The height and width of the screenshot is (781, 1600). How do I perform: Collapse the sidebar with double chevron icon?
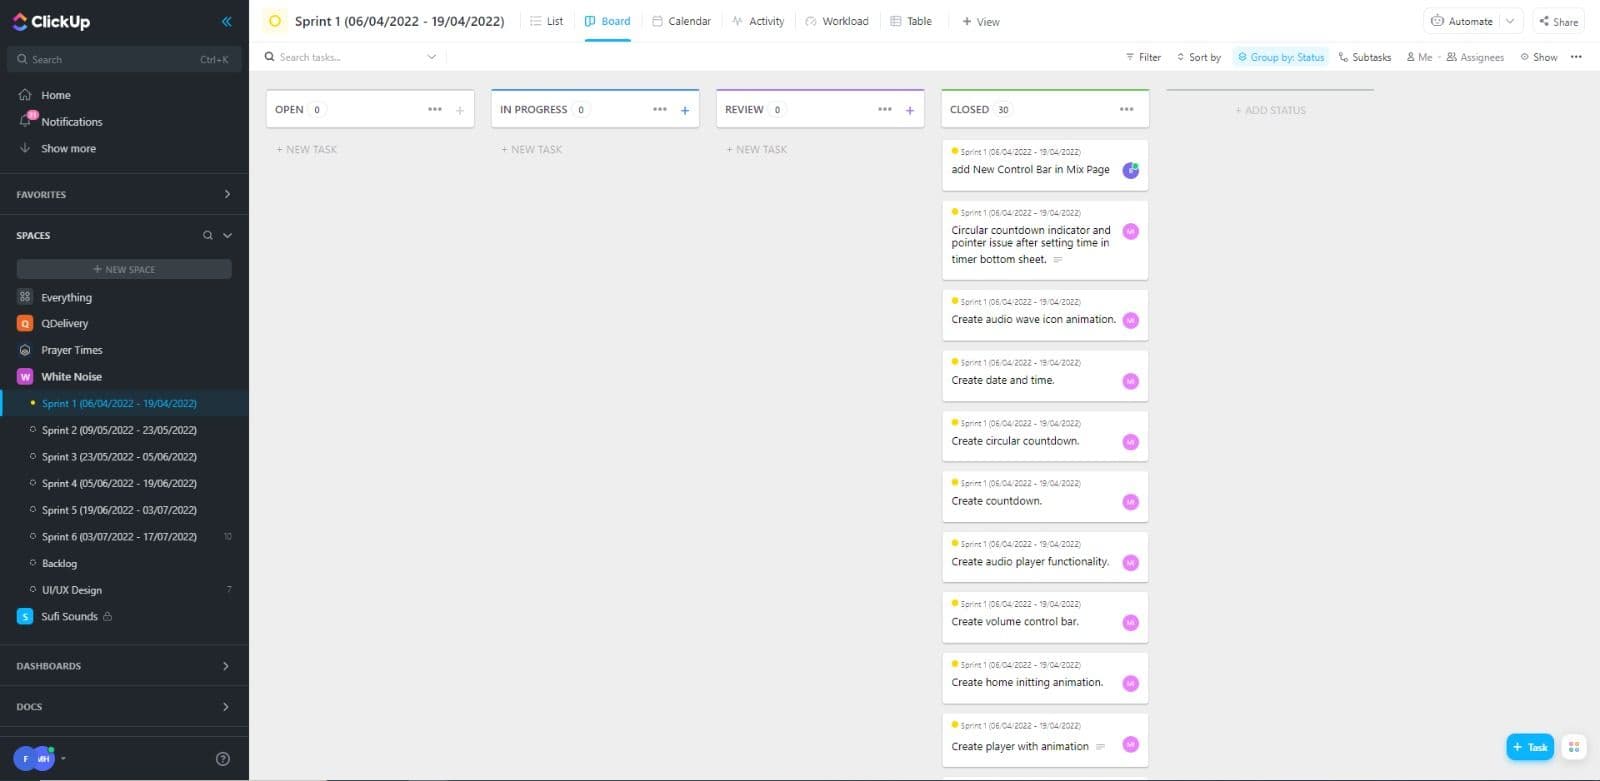coord(227,21)
